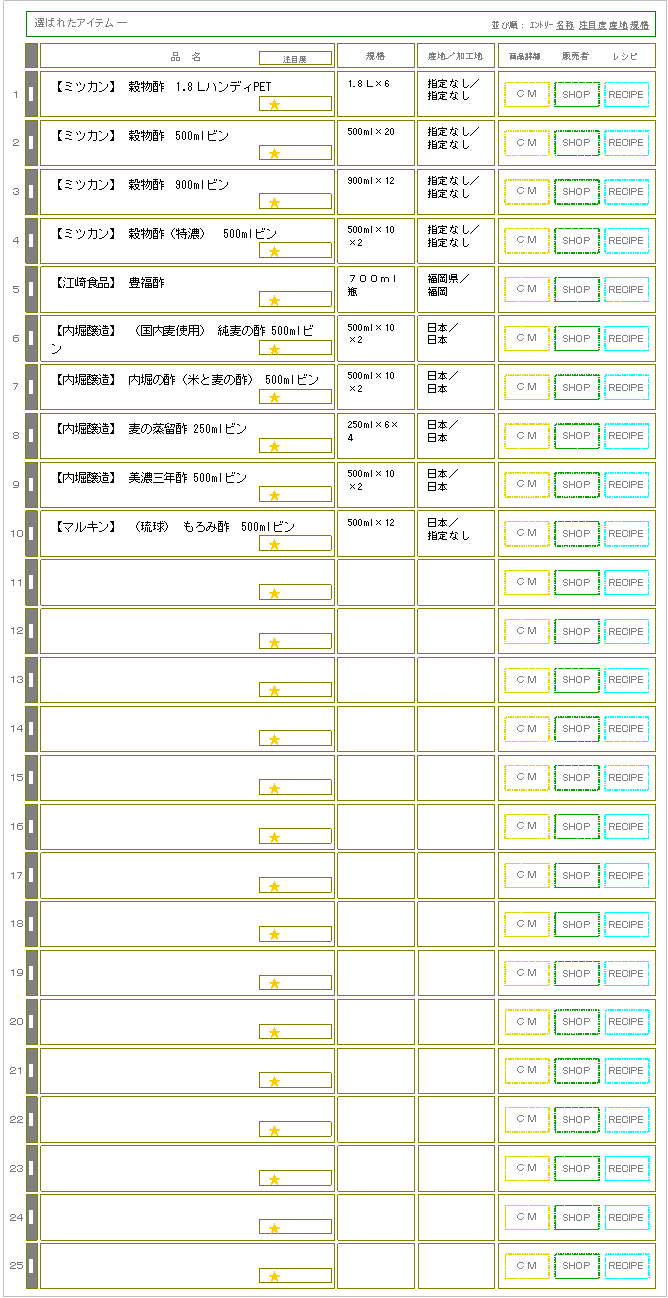Sort the list by 注目度
The width and height of the screenshot is (668, 1298).
tap(592, 24)
